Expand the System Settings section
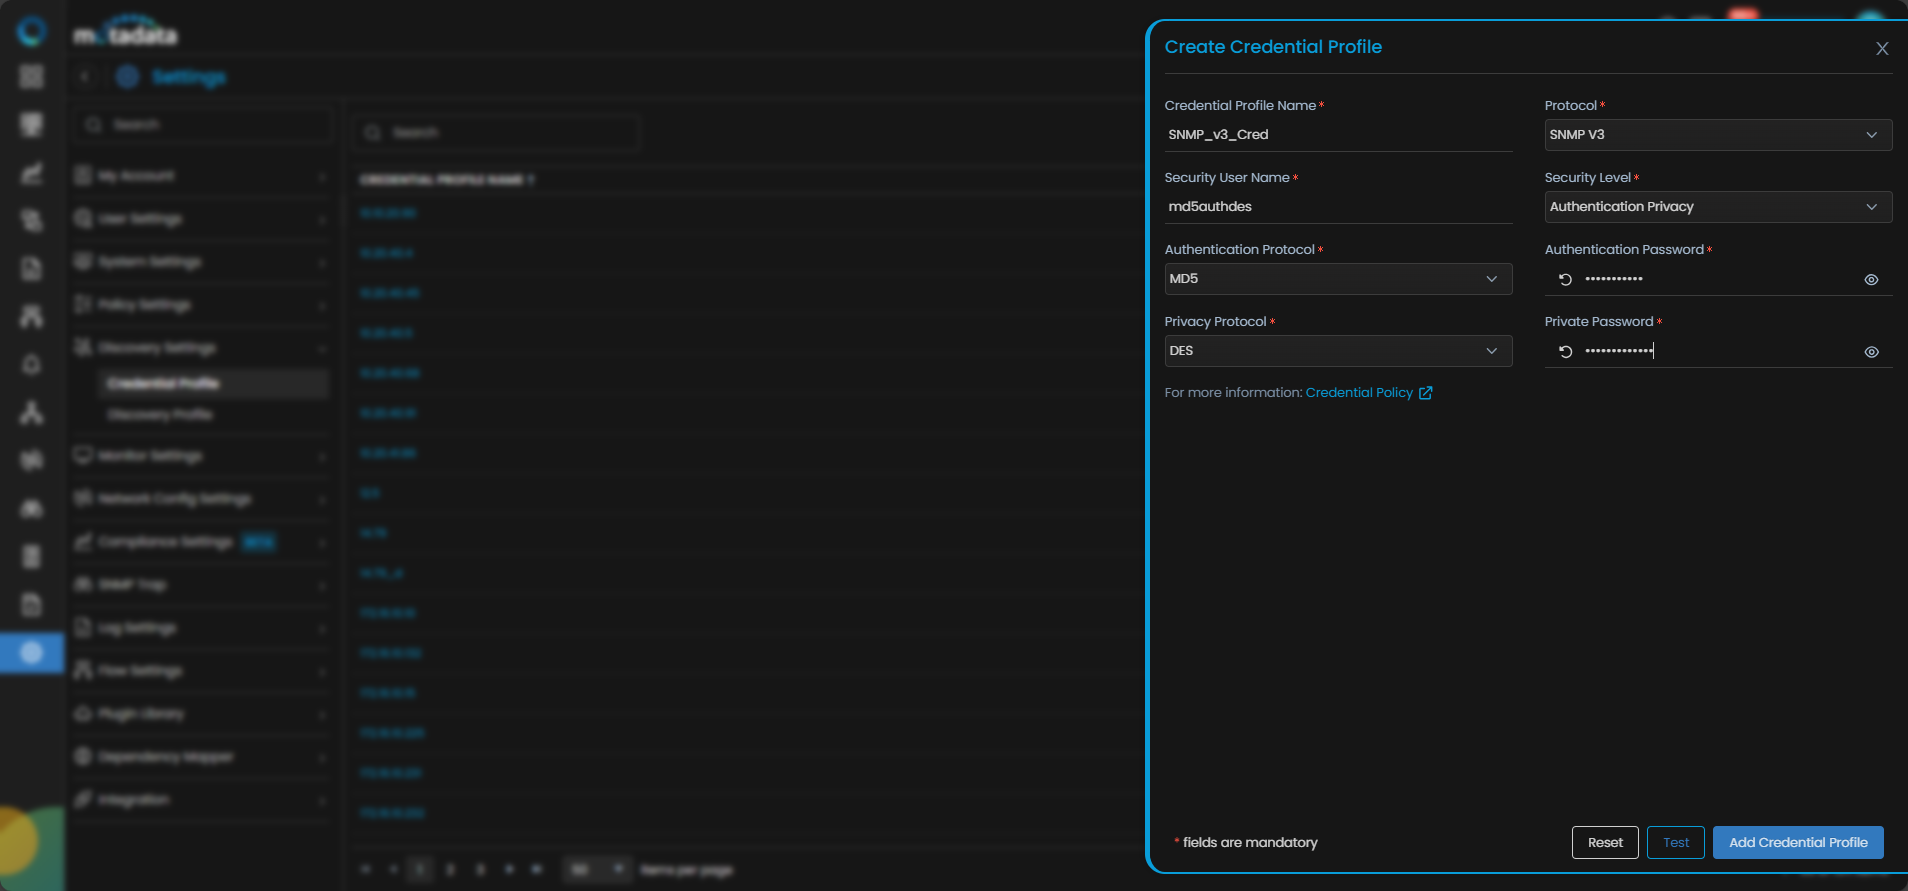This screenshot has height=891, width=1908. click(x=201, y=262)
